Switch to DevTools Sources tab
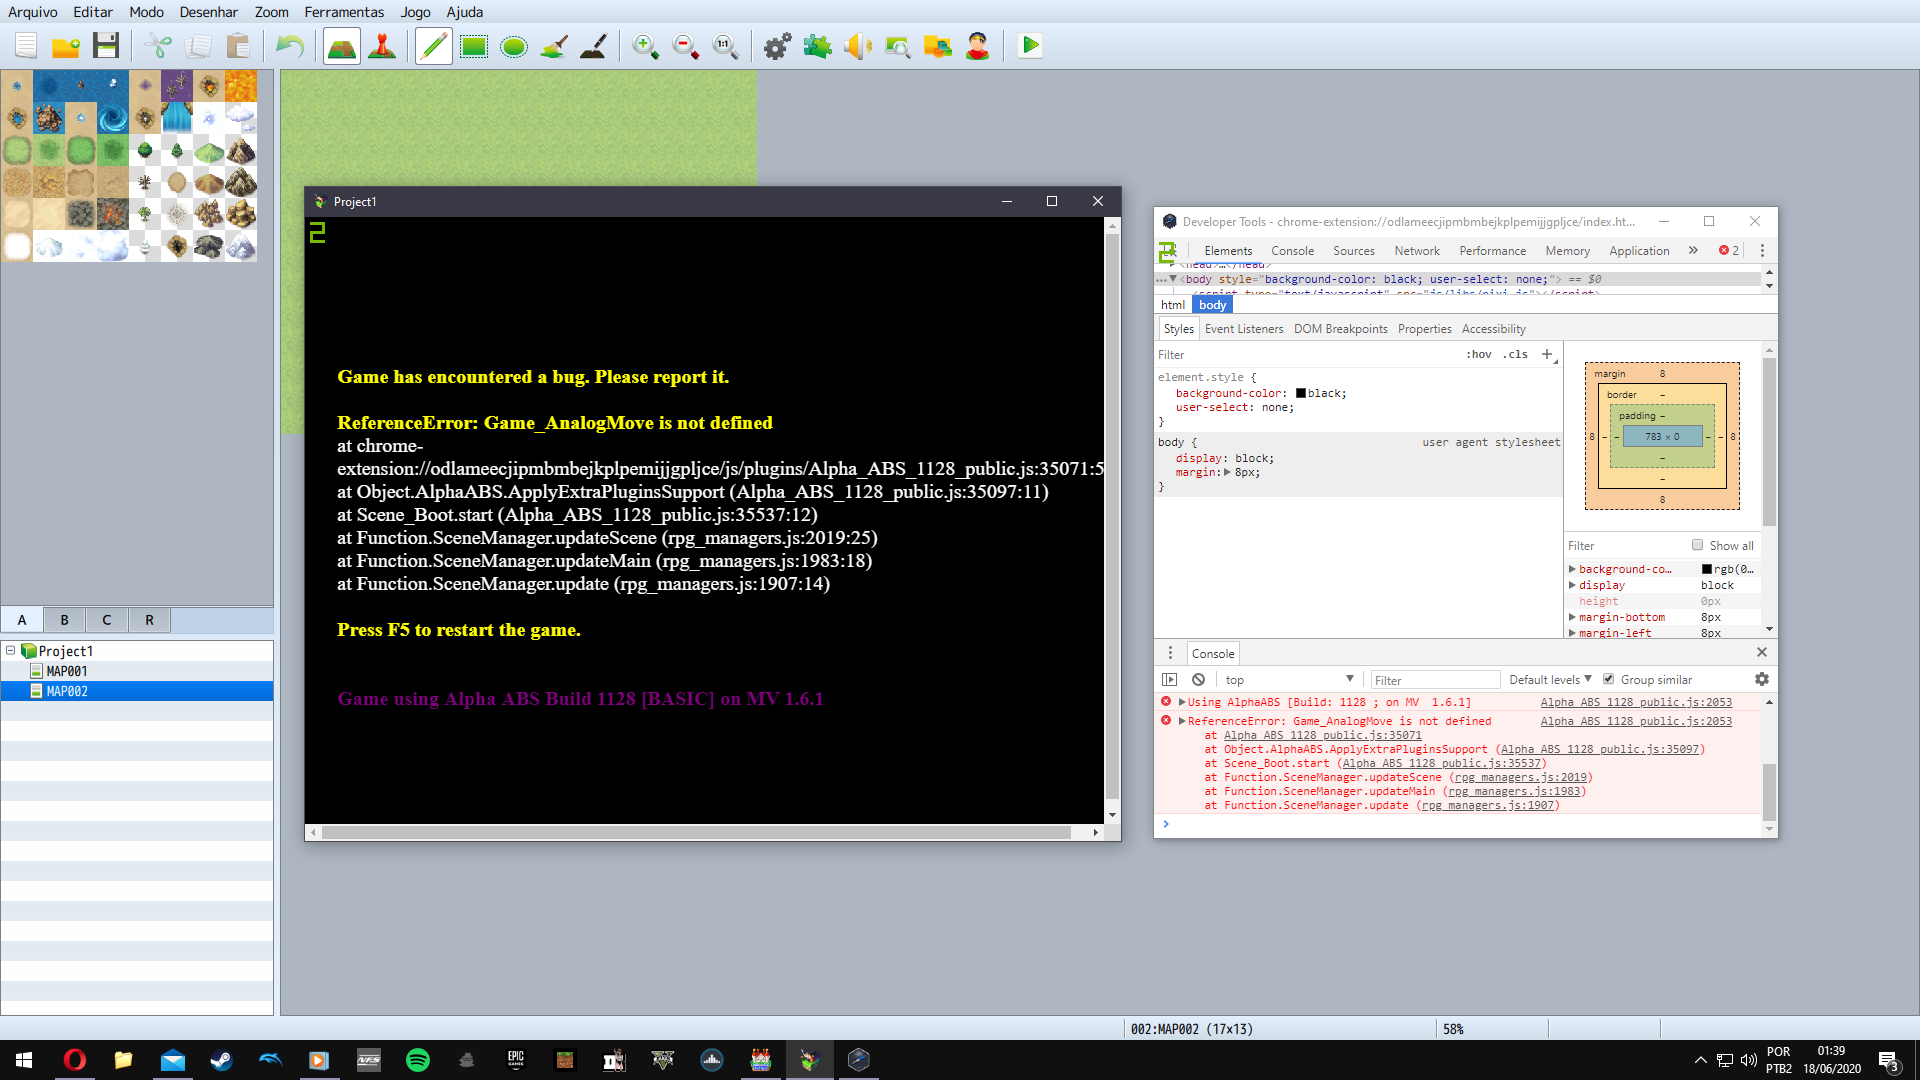 tap(1353, 251)
